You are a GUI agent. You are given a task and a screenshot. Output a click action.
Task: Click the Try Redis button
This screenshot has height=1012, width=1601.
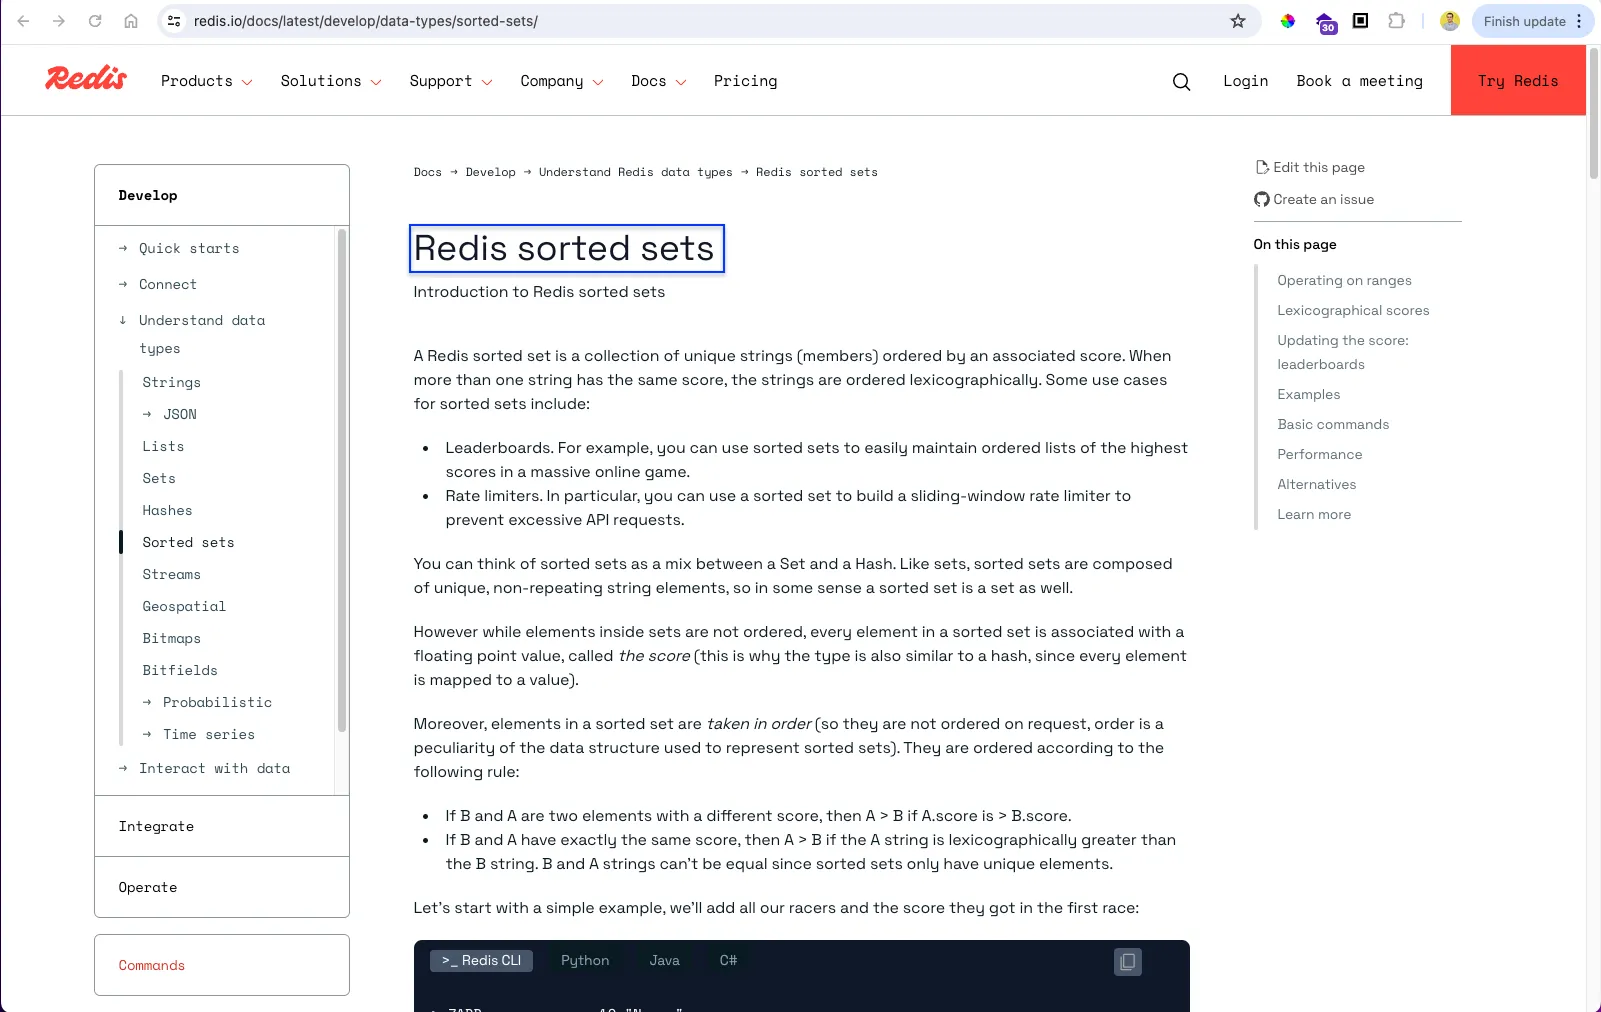click(x=1518, y=80)
